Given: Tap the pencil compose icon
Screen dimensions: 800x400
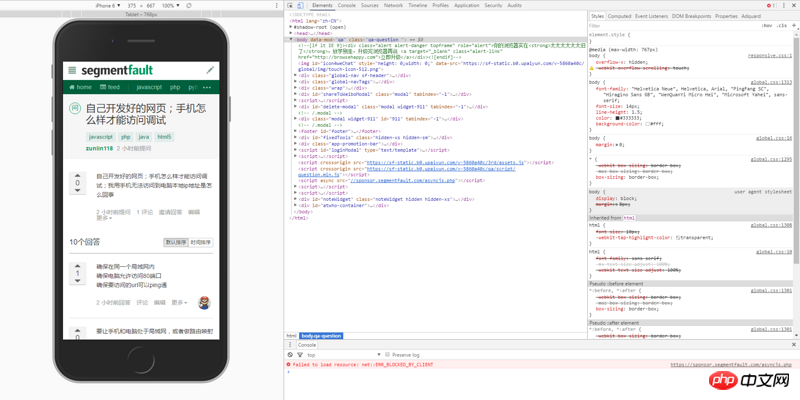Looking at the screenshot, I should coord(210,70).
